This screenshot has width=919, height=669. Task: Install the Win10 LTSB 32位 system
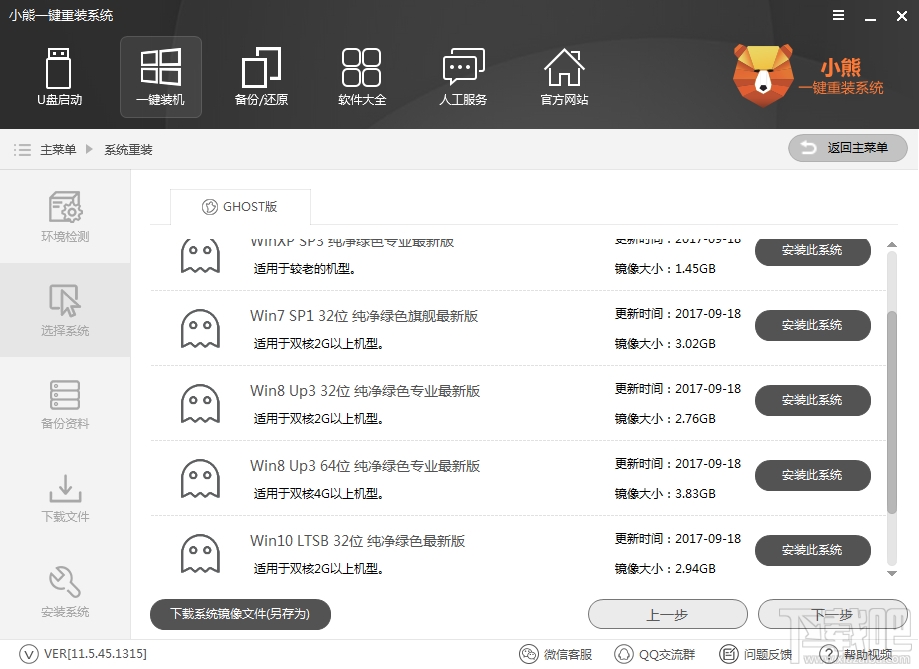(812, 551)
